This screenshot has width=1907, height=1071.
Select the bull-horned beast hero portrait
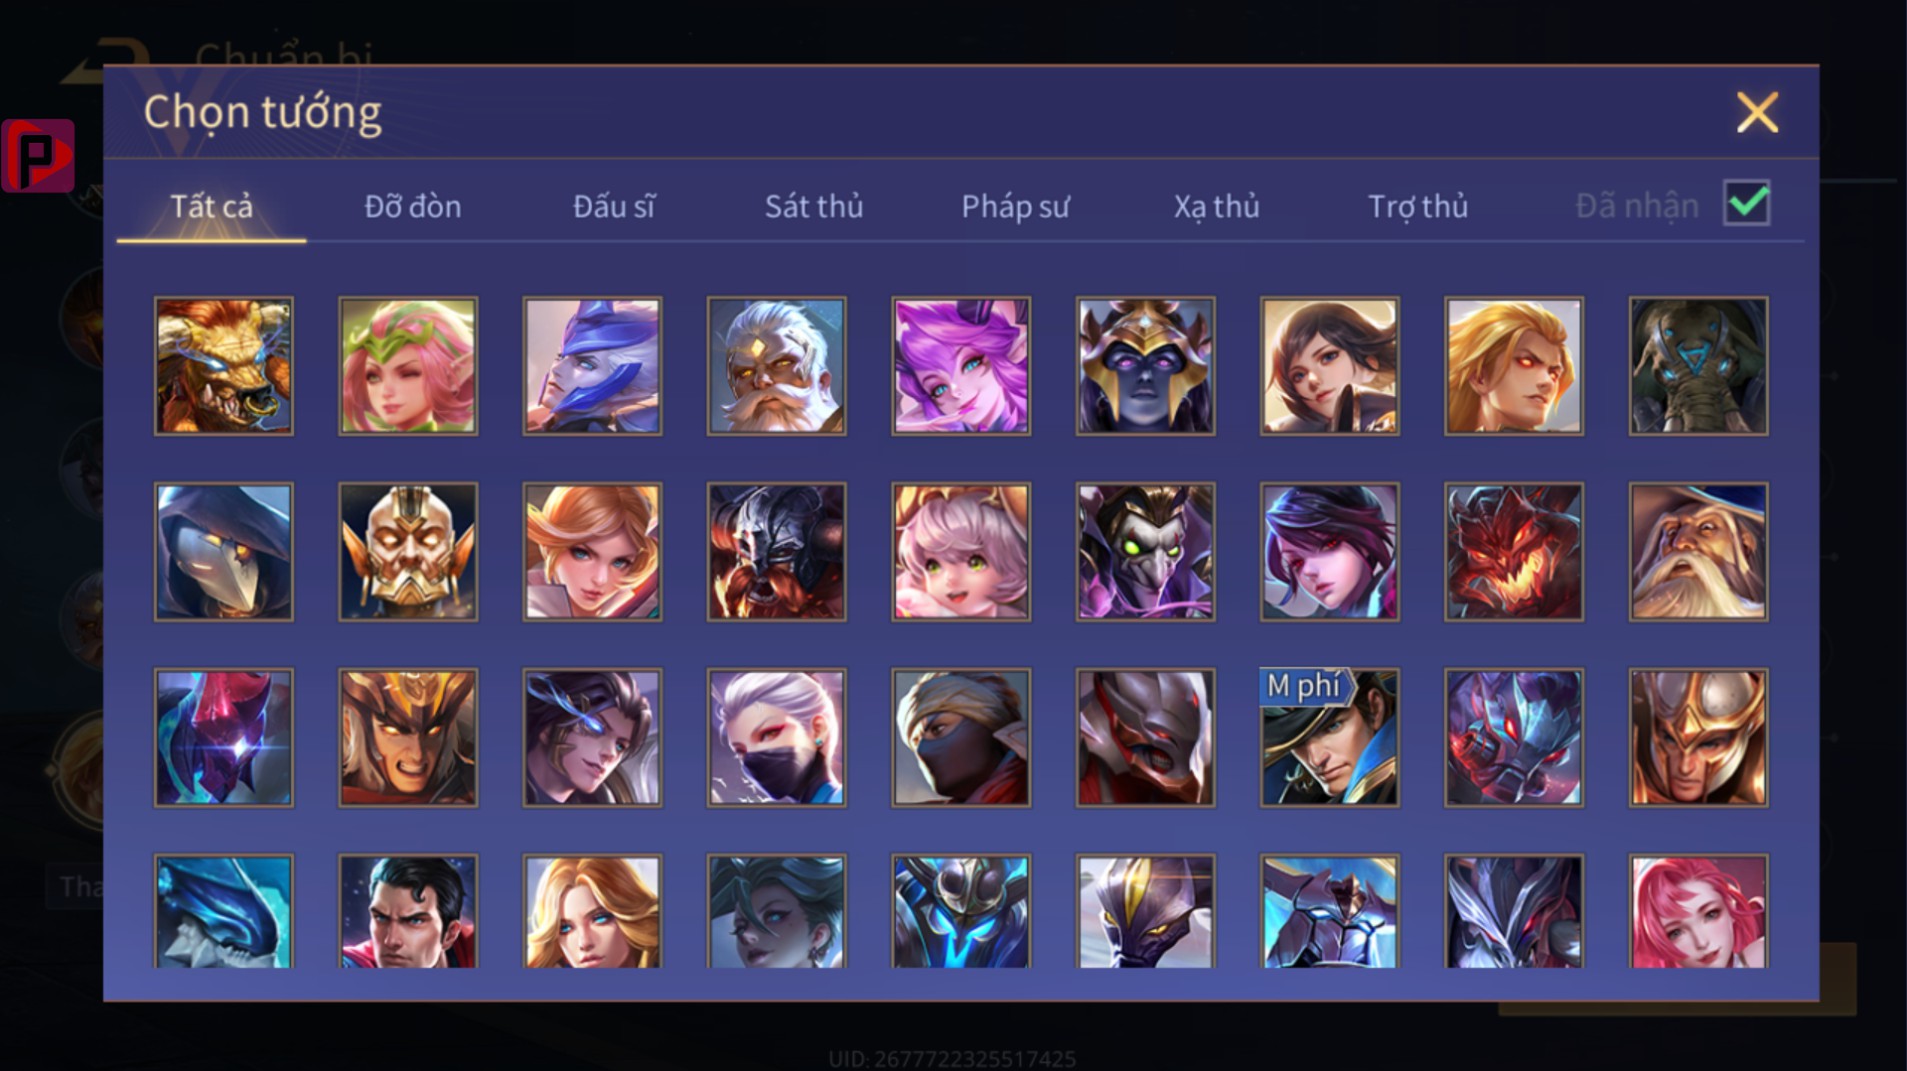(224, 366)
